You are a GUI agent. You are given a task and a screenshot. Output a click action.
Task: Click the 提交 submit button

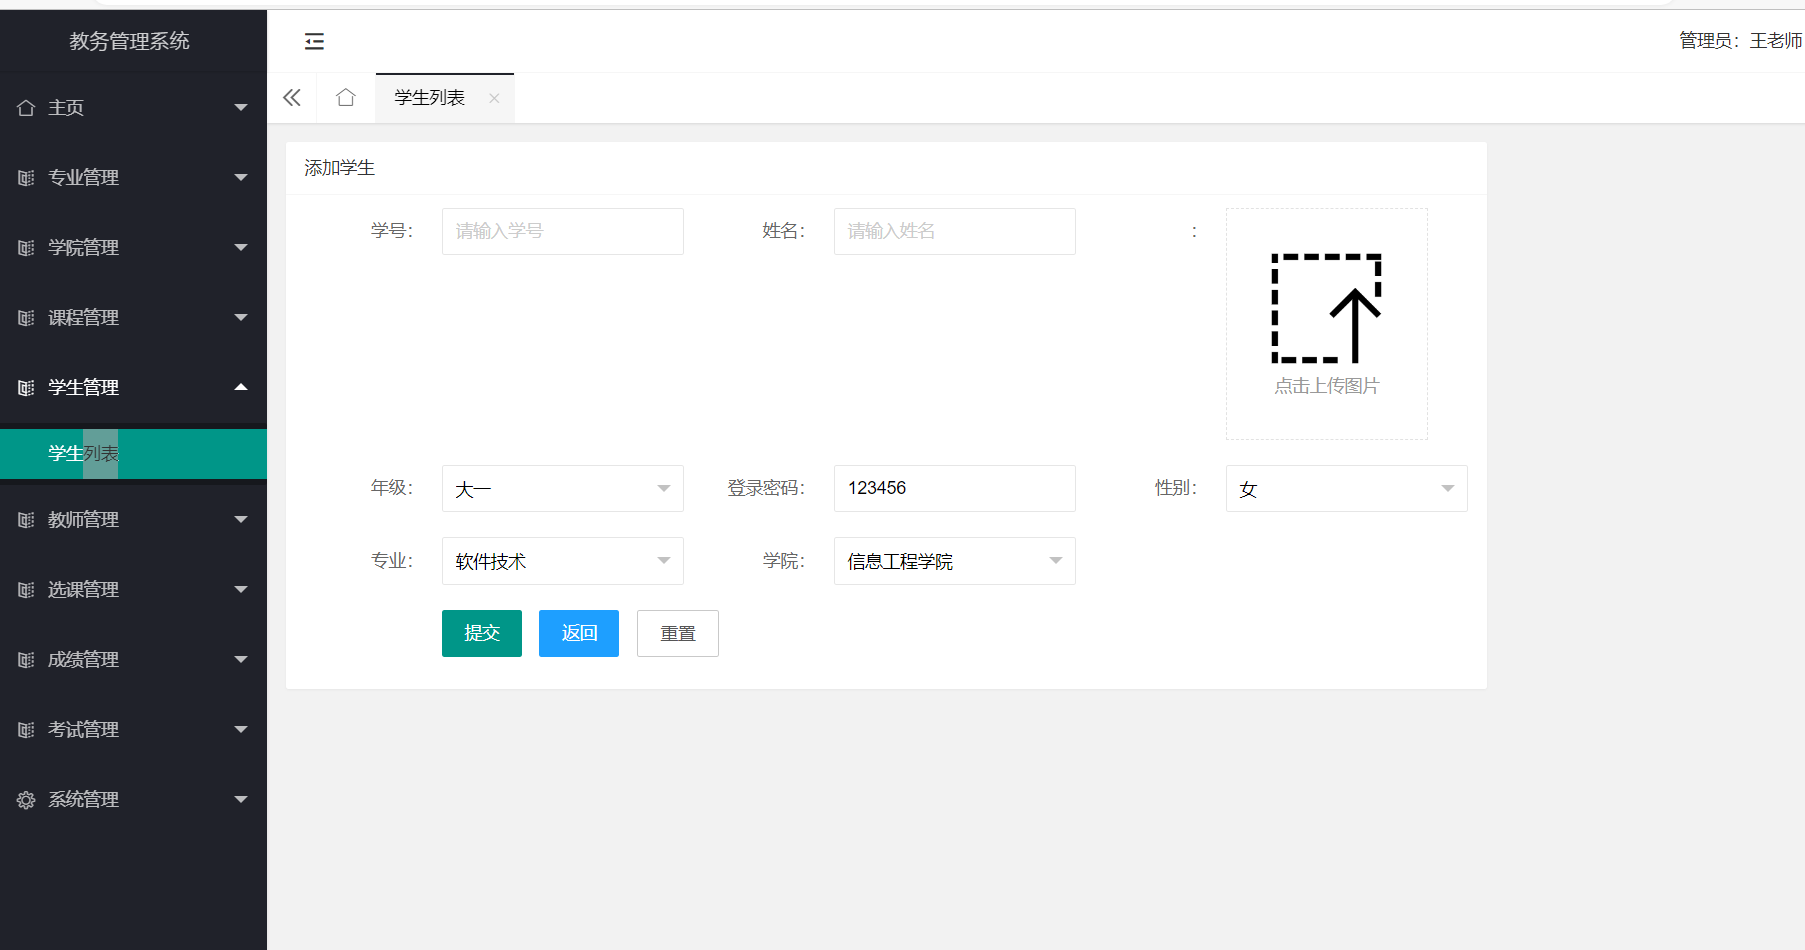(482, 633)
